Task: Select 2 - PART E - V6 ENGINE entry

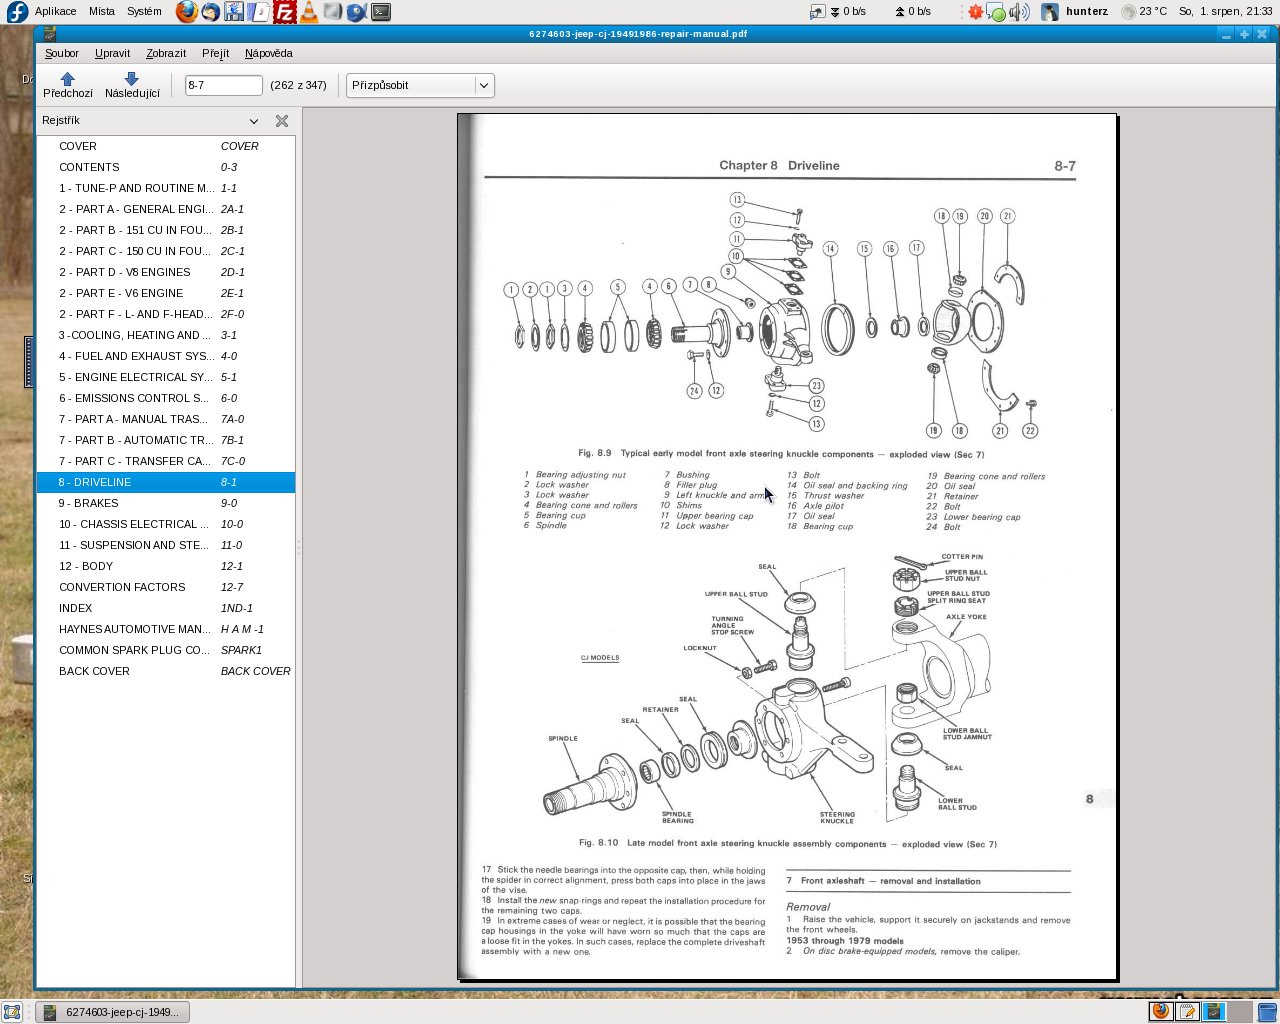Action: tap(166, 293)
